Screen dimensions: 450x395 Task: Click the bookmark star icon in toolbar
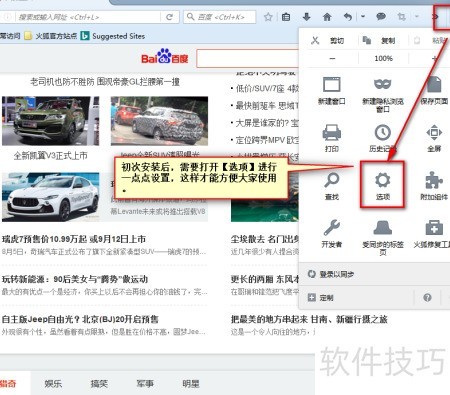click(x=268, y=17)
